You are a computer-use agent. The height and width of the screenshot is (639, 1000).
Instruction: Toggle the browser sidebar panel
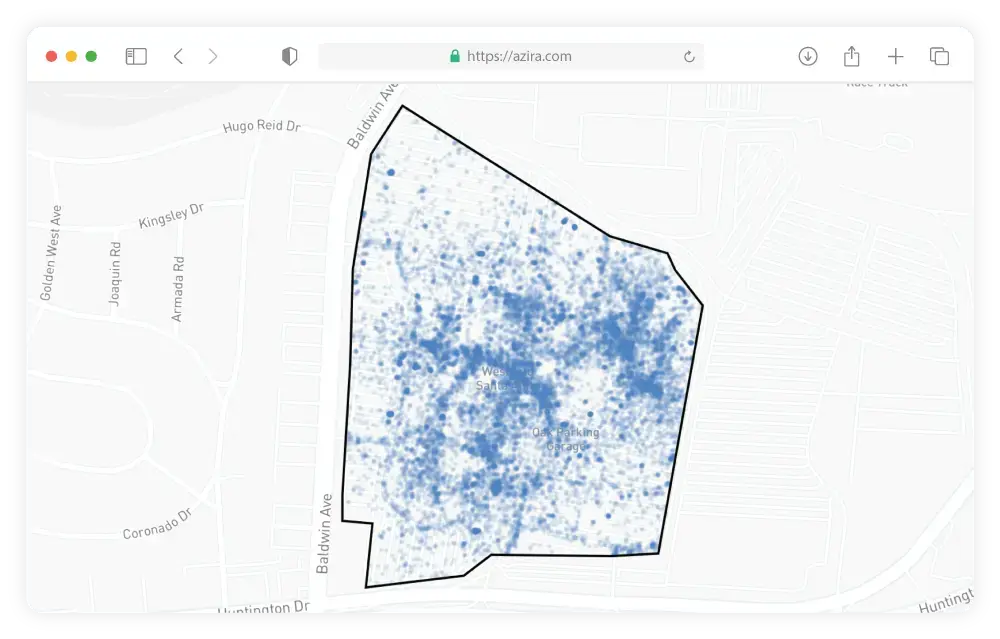[x=137, y=55]
